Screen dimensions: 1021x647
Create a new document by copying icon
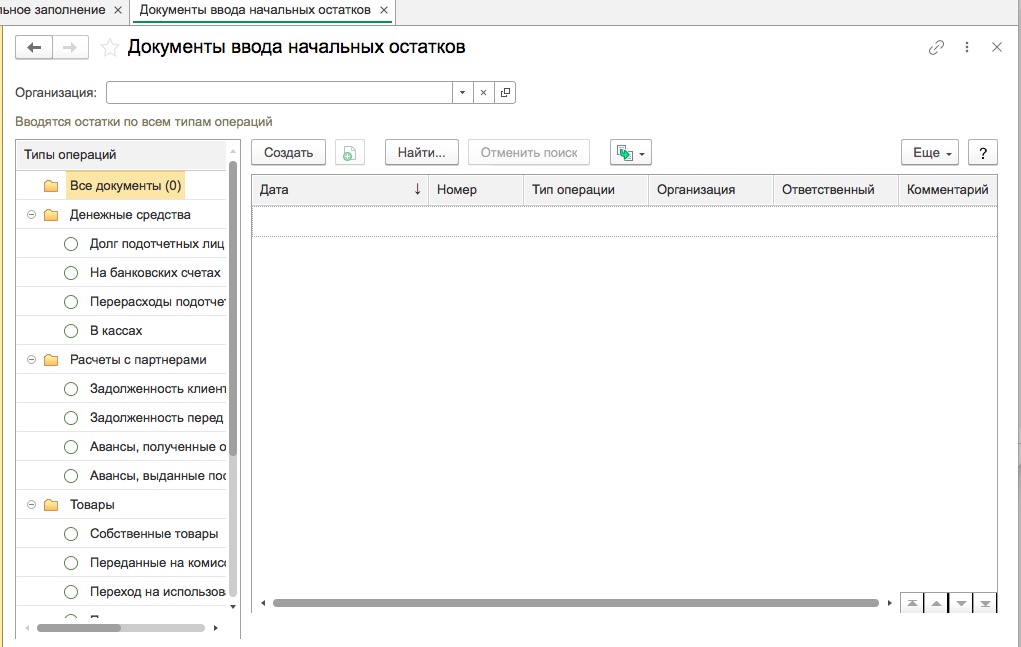click(x=350, y=153)
